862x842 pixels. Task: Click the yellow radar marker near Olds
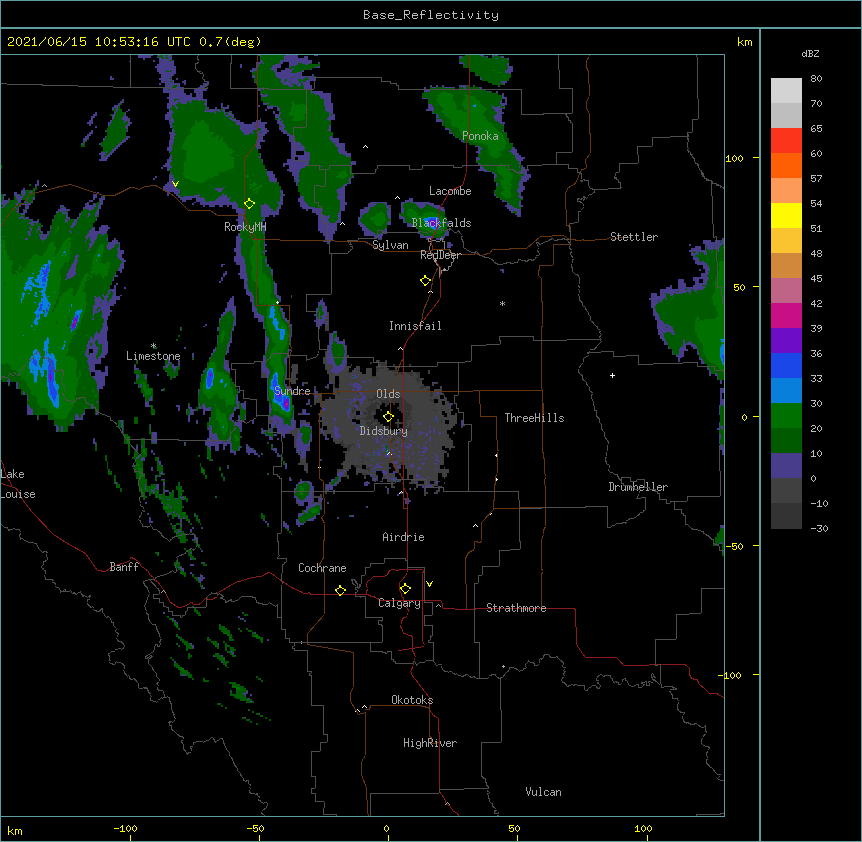pos(388,417)
